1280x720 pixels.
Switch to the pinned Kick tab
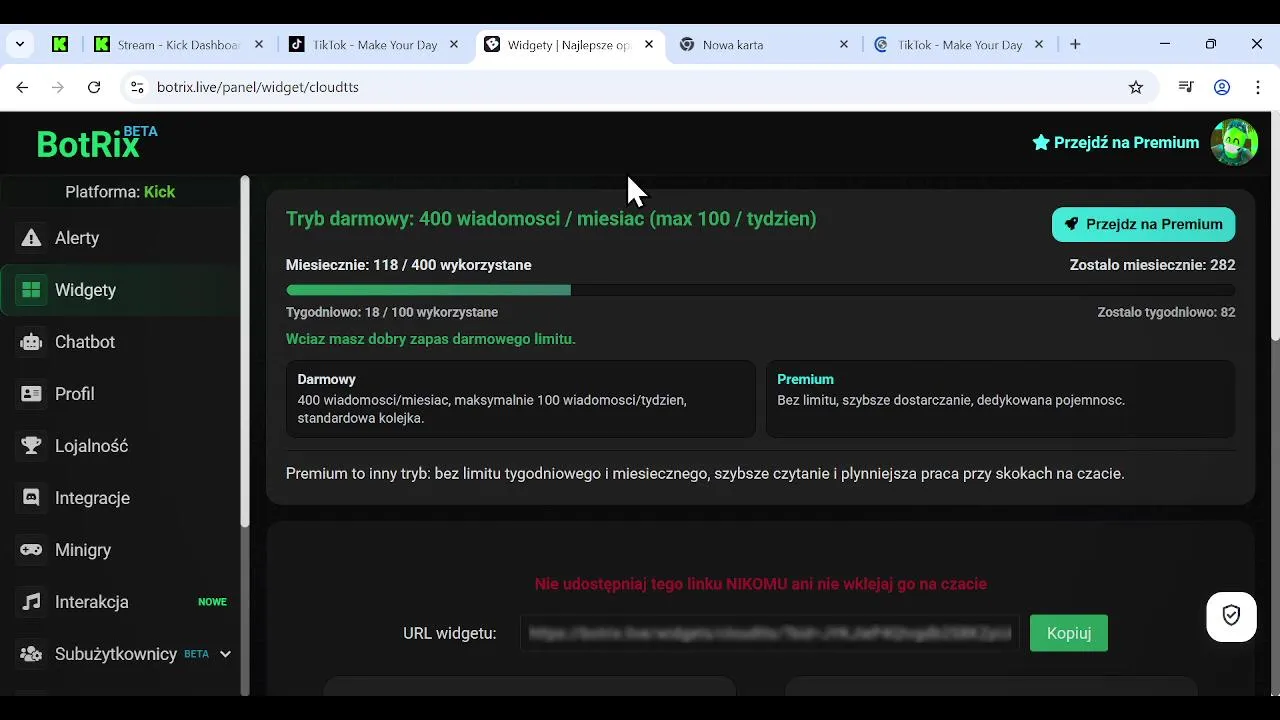tap(61, 44)
